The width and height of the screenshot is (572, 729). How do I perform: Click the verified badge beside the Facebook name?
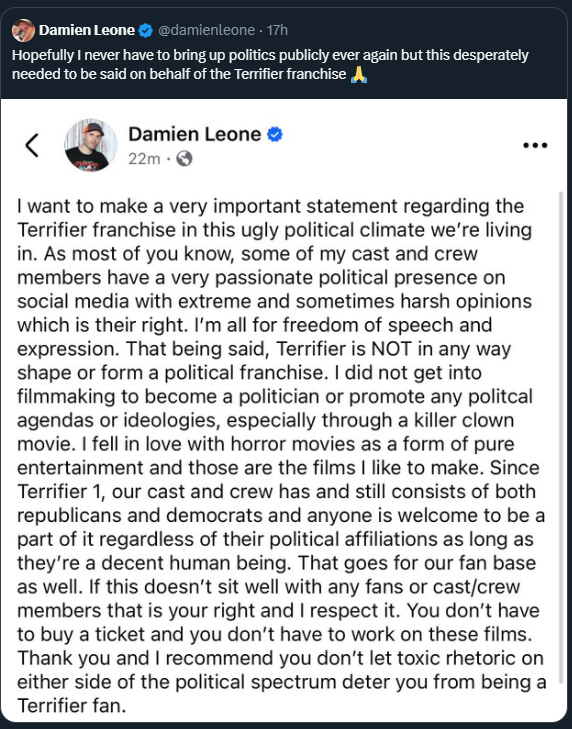coord(275,134)
